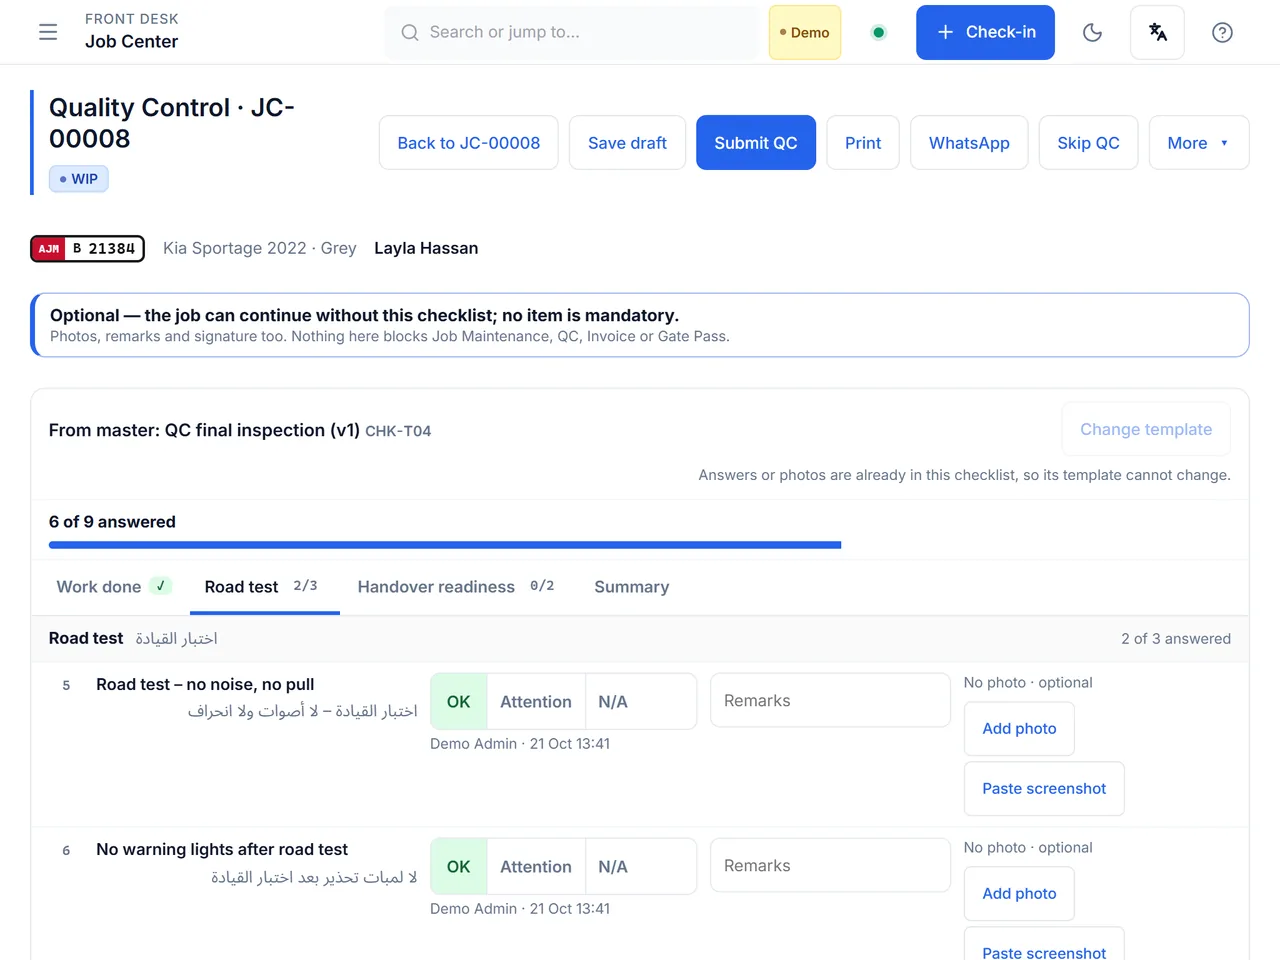The image size is (1280, 960).
Task: Click the WIP status badge
Action: pyautogui.click(x=79, y=179)
